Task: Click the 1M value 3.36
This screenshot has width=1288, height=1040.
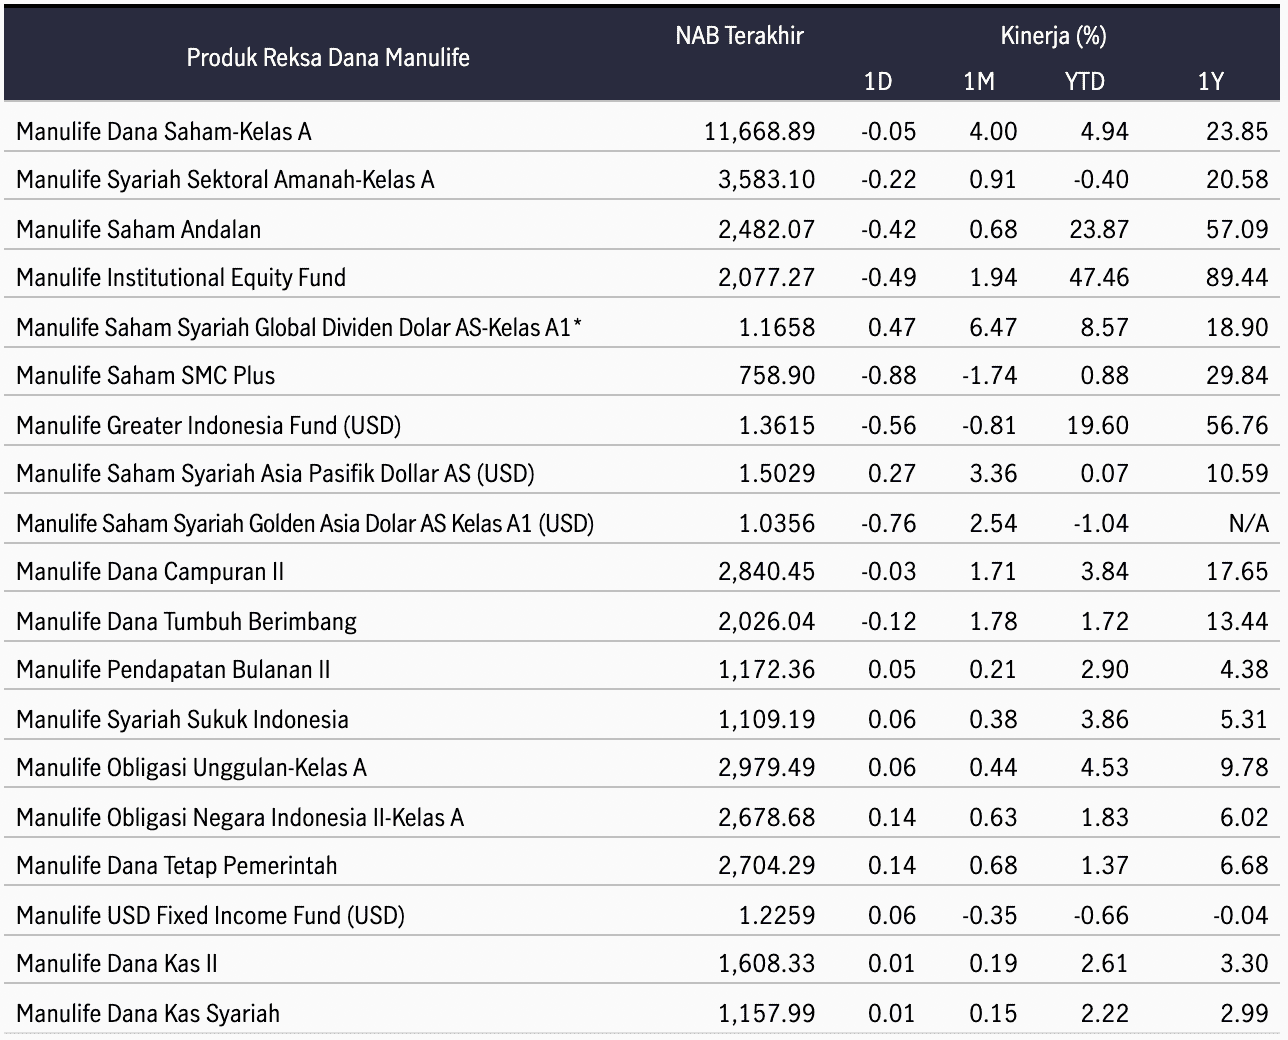Action: pos(993,473)
